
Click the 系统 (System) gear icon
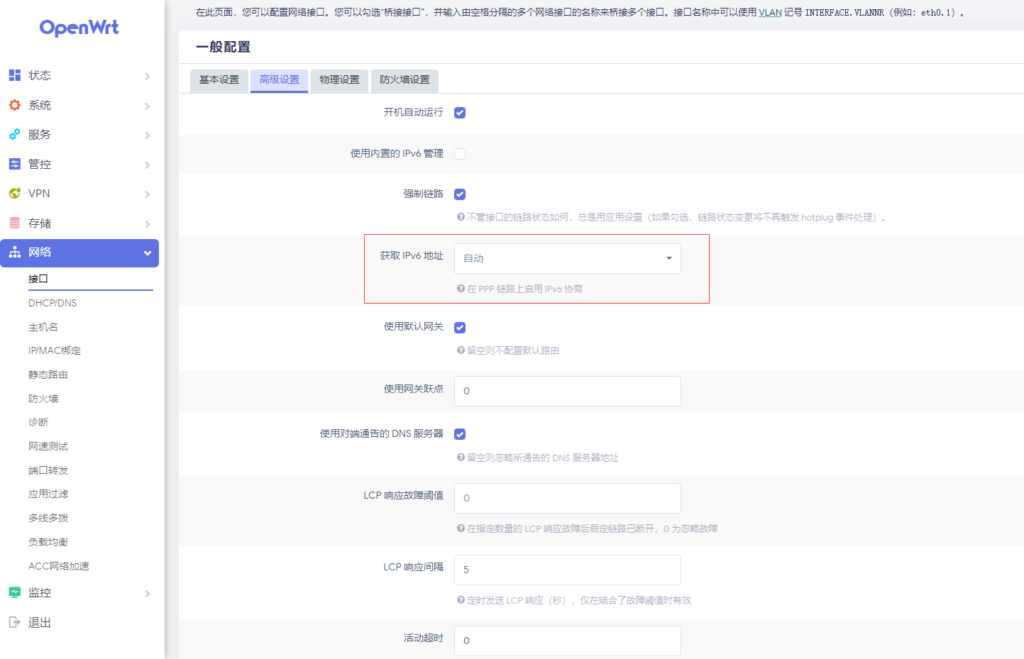click(x=14, y=105)
